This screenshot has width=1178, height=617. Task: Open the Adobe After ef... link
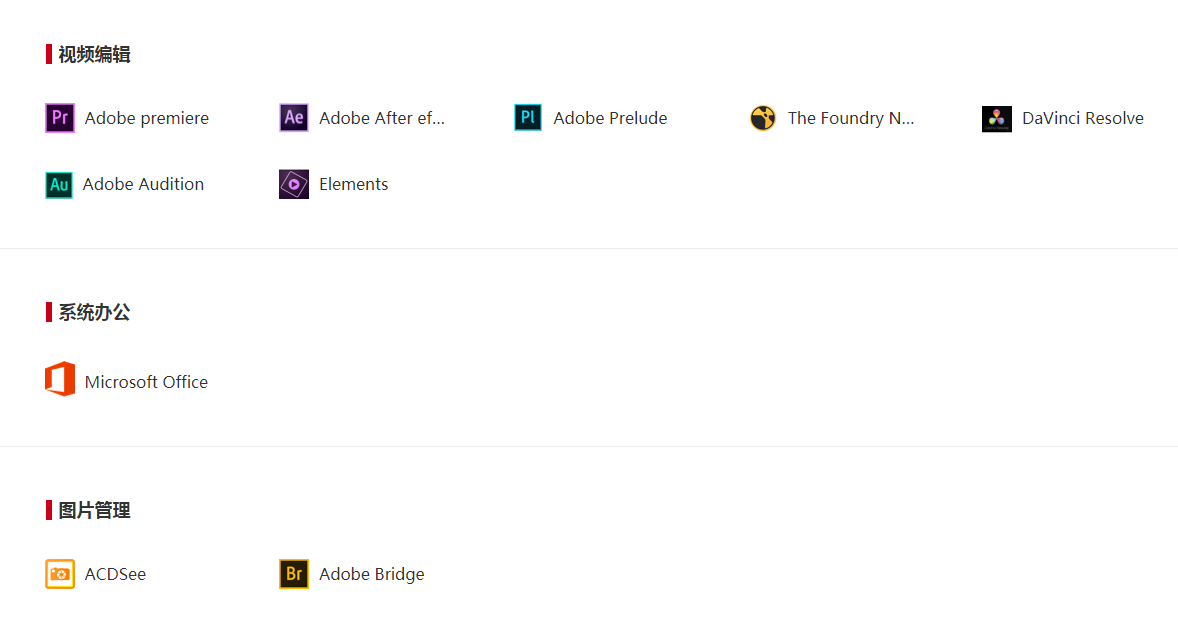coord(382,118)
